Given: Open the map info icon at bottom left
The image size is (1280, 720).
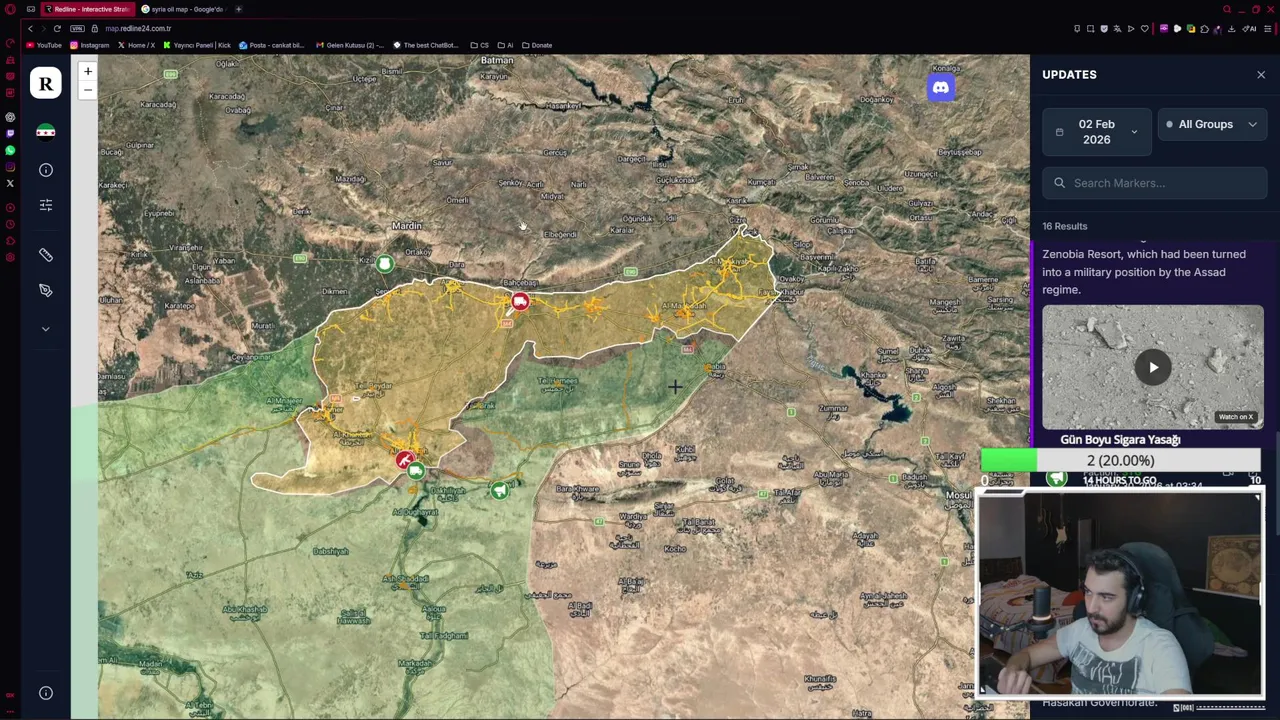Looking at the screenshot, I should point(45,693).
